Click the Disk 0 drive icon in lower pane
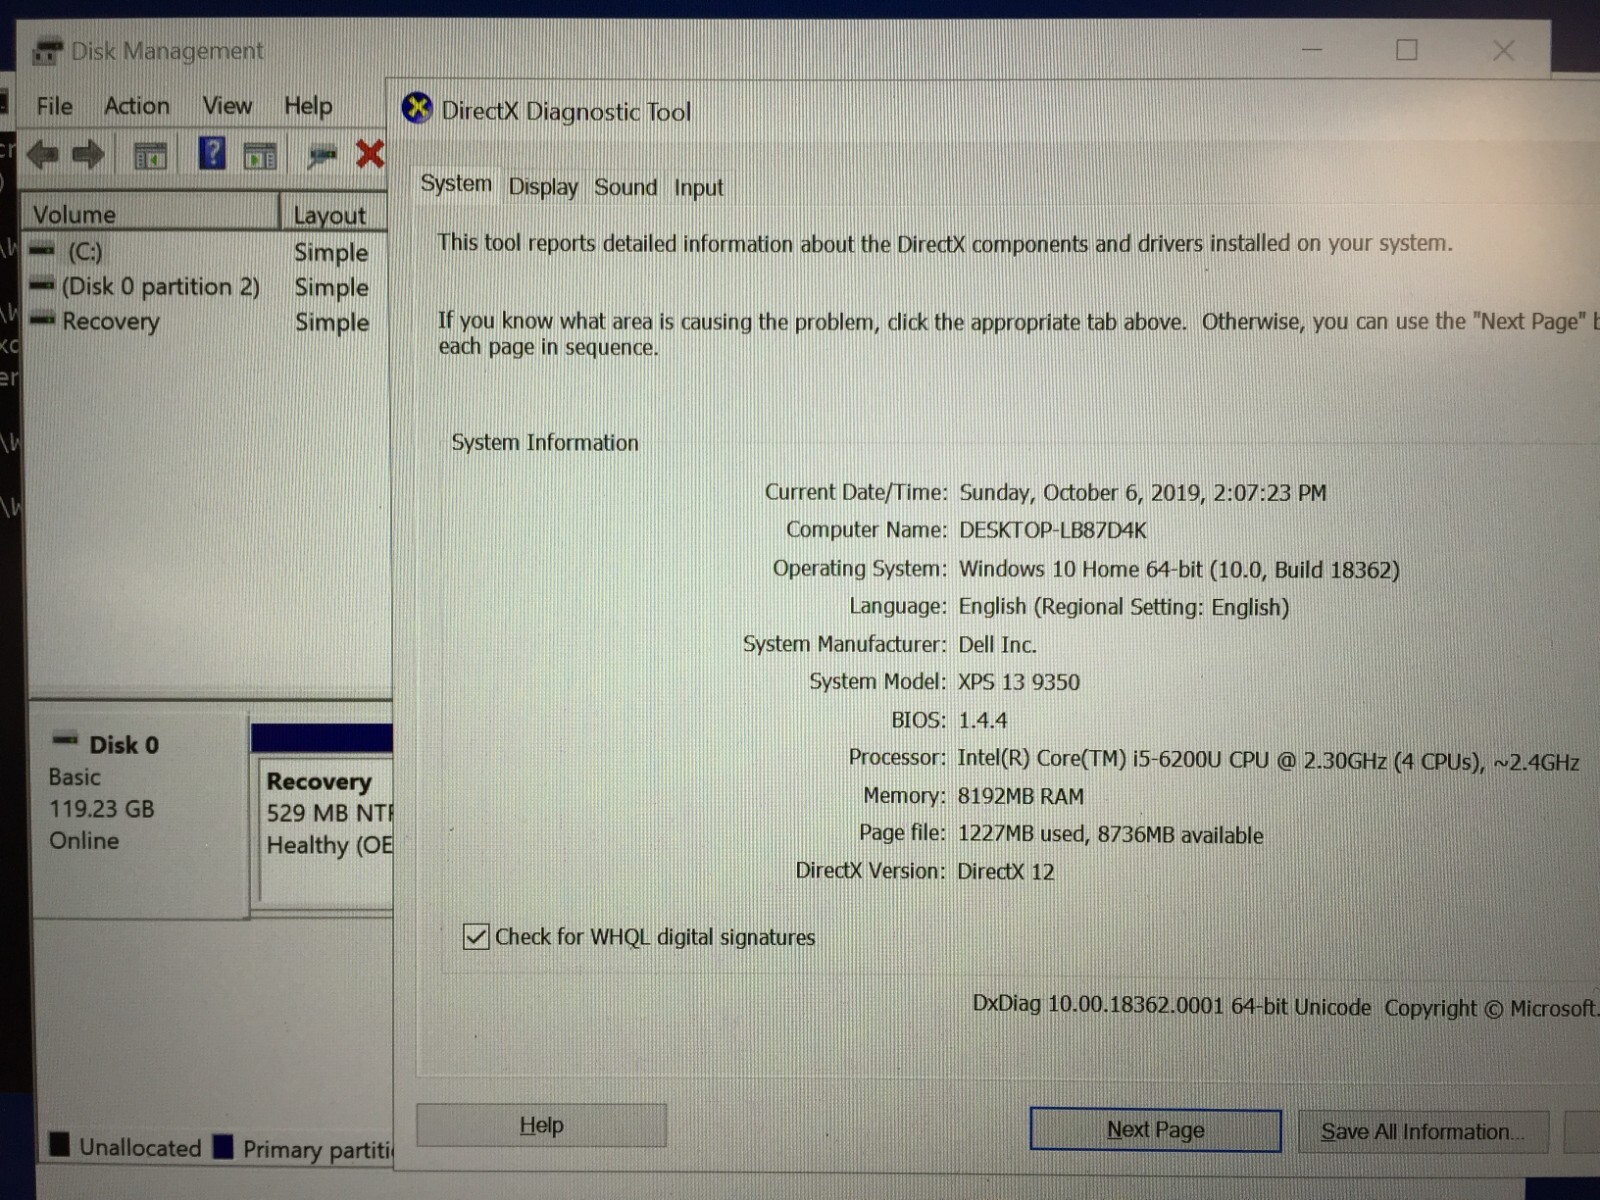This screenshot has height=1200, width=1600. click(65, 740)
